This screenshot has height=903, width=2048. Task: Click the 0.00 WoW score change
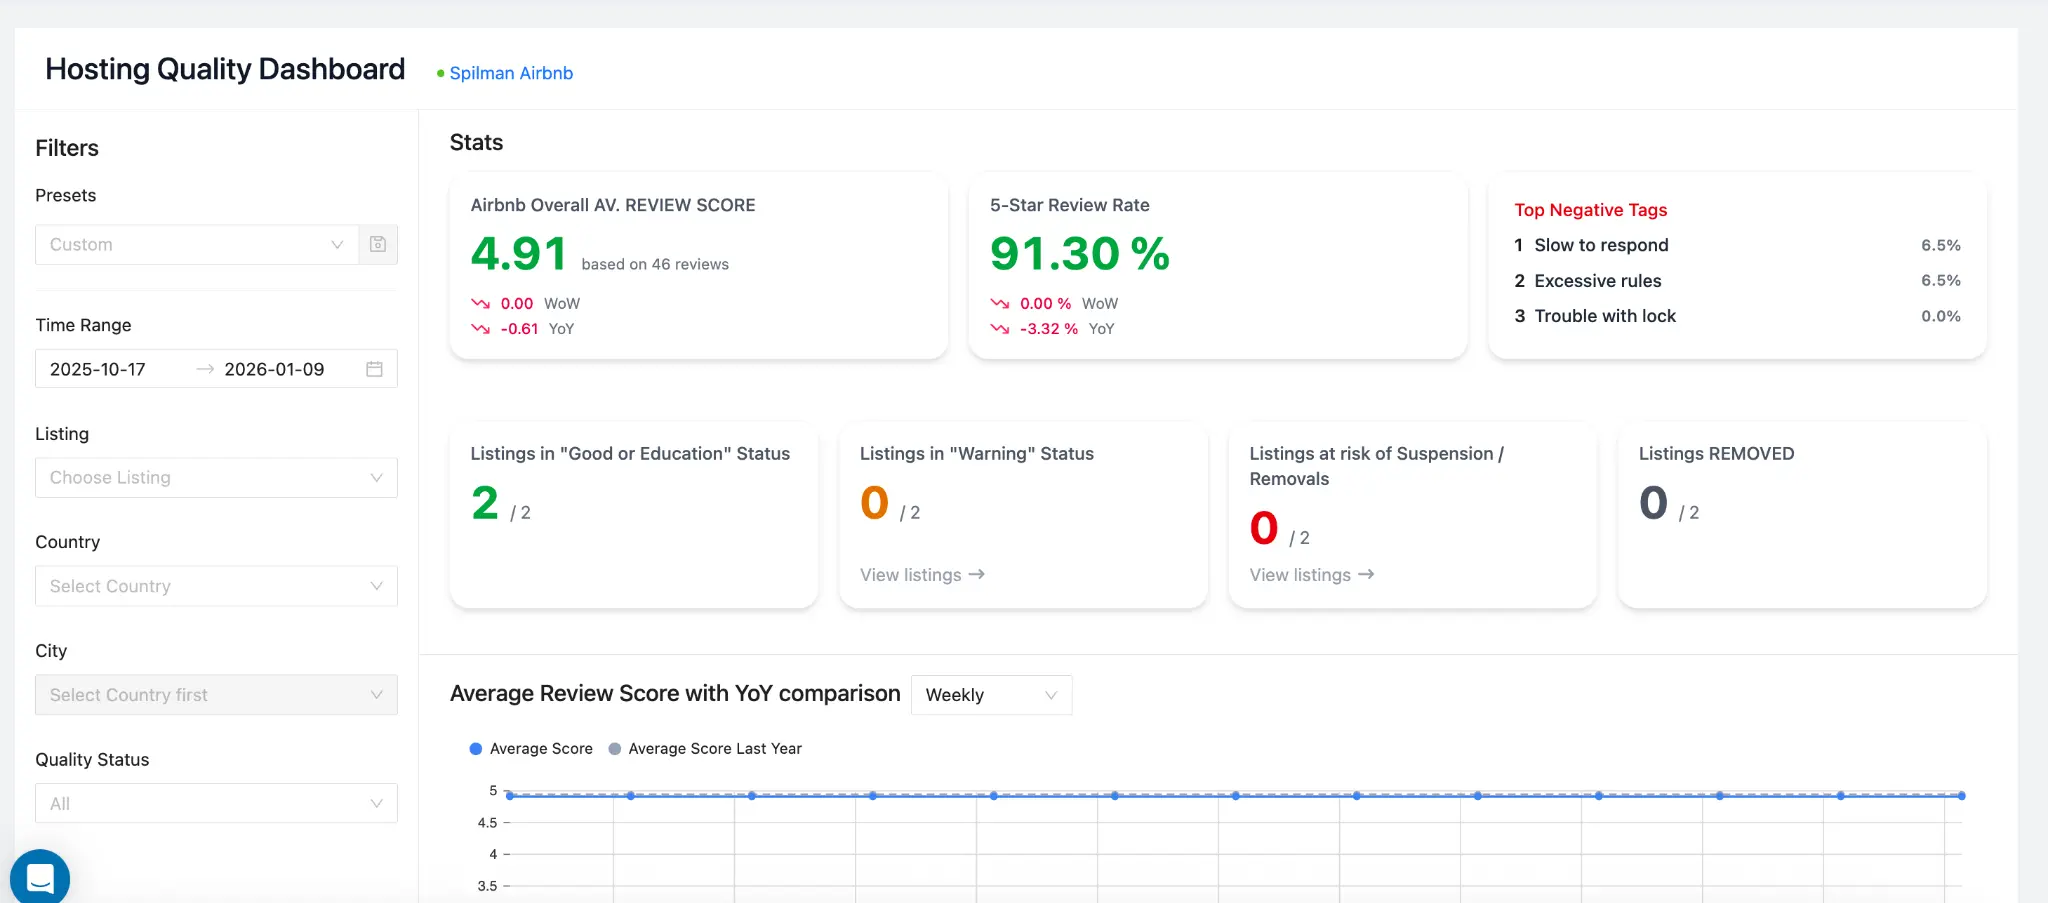(x=517, y=304)
